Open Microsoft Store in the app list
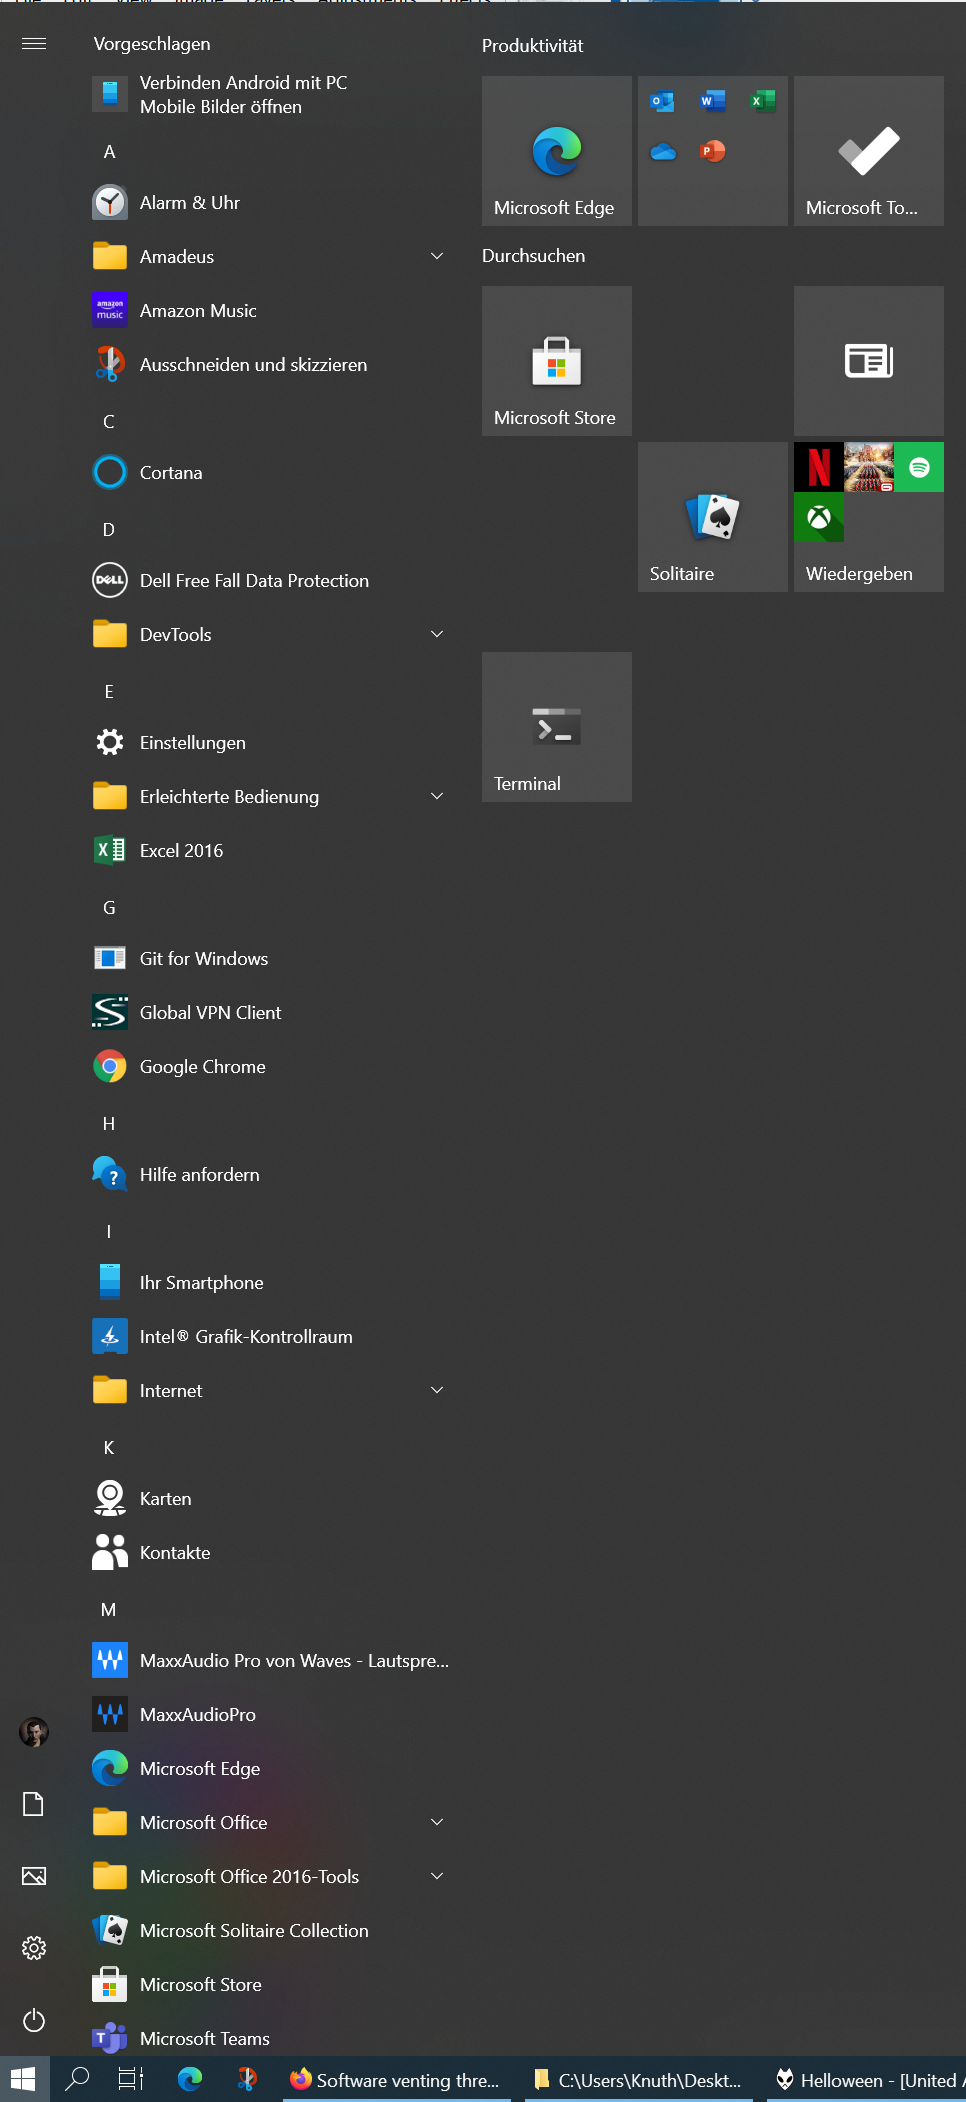Screen dimensions: 966x2102 (270, 1985)
